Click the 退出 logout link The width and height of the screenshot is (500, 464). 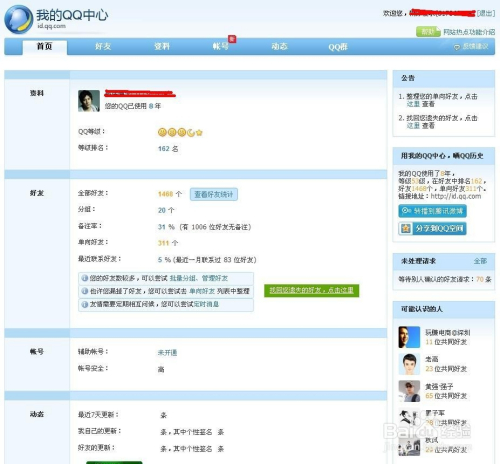(486, 13)
